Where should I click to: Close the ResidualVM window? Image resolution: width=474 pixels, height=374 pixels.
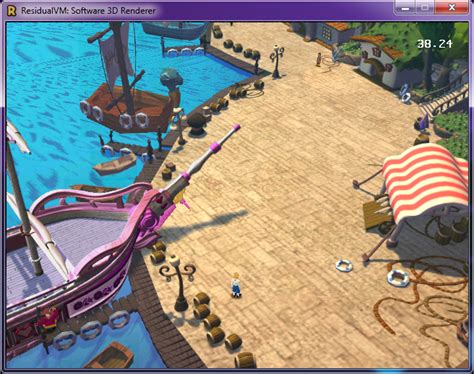coord(451,8)
